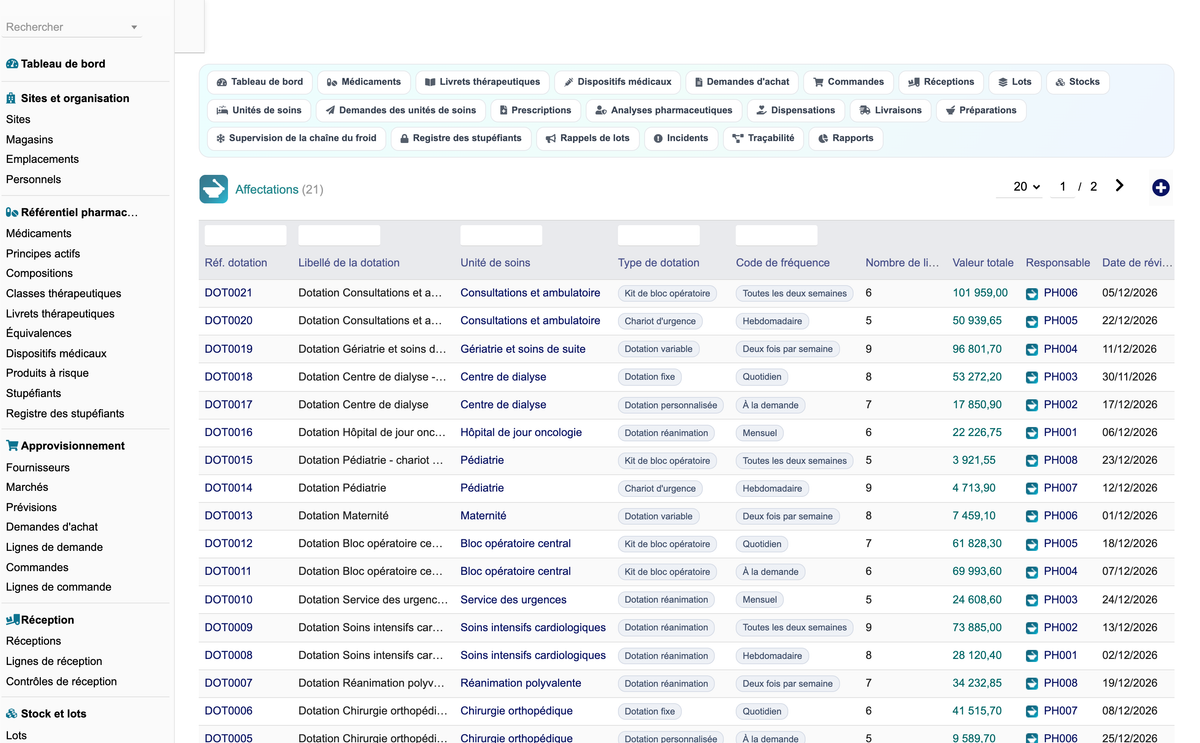Open the Unités de soins toolbar button
This screenshot has width=1200, height=743.
(x=259, y=110)
